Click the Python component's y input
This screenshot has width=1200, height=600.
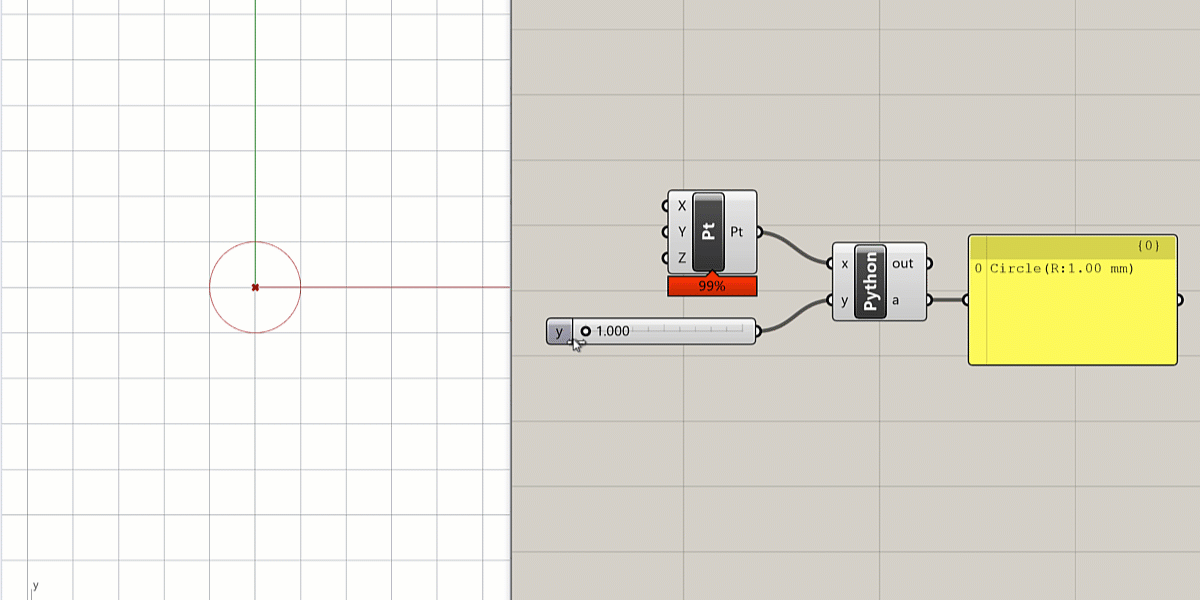844,300
